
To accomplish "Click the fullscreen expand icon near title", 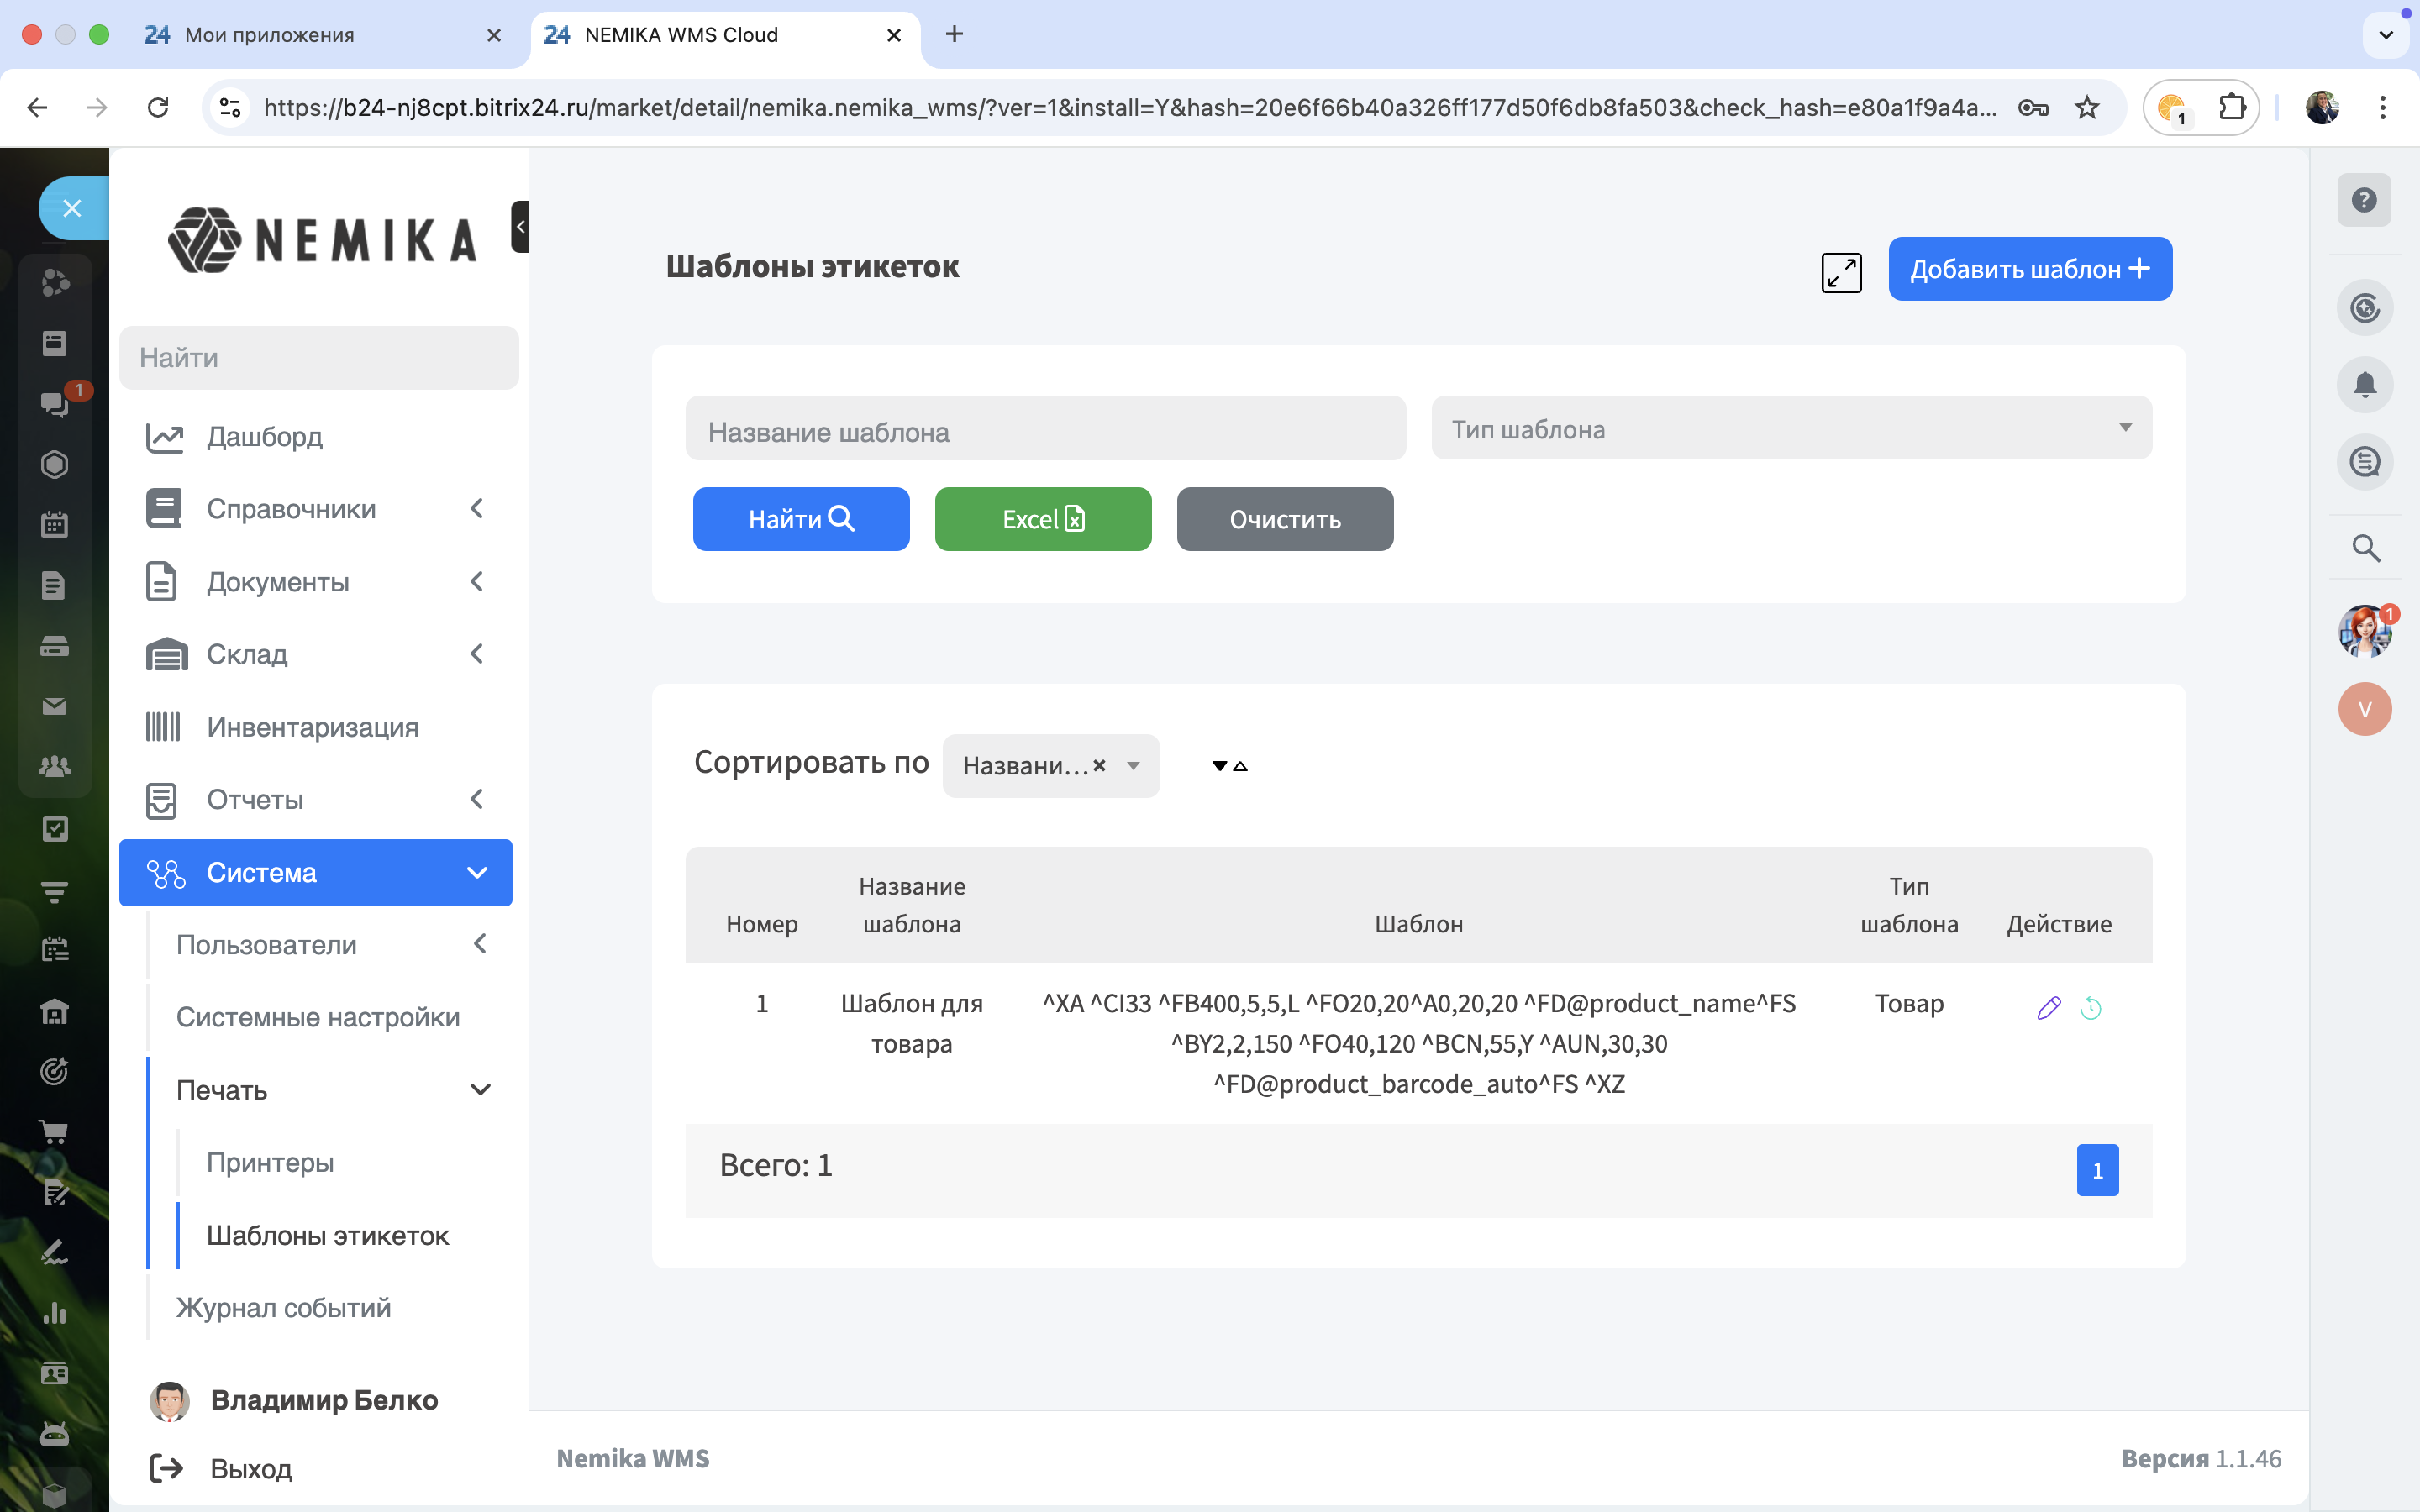I will pos(1841,272).
